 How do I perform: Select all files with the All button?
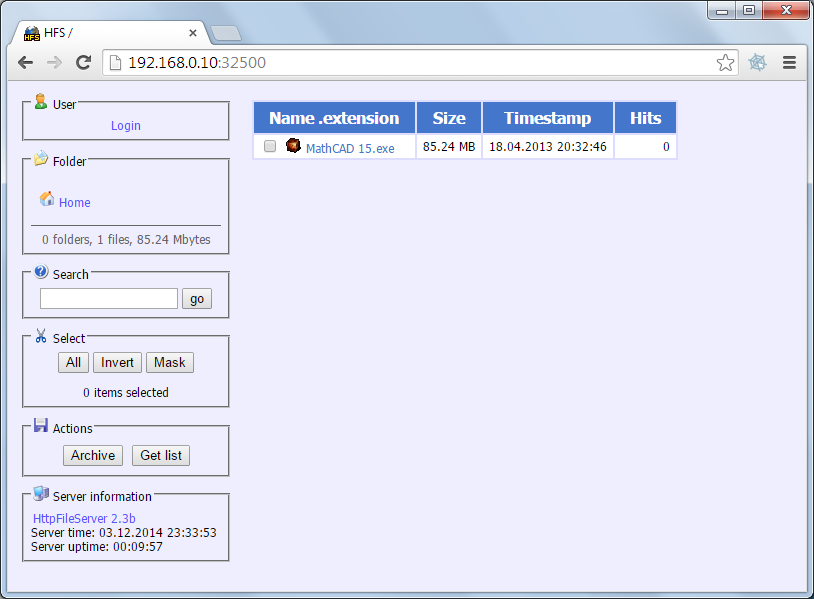pyautogui.click(x=73, y=362)
